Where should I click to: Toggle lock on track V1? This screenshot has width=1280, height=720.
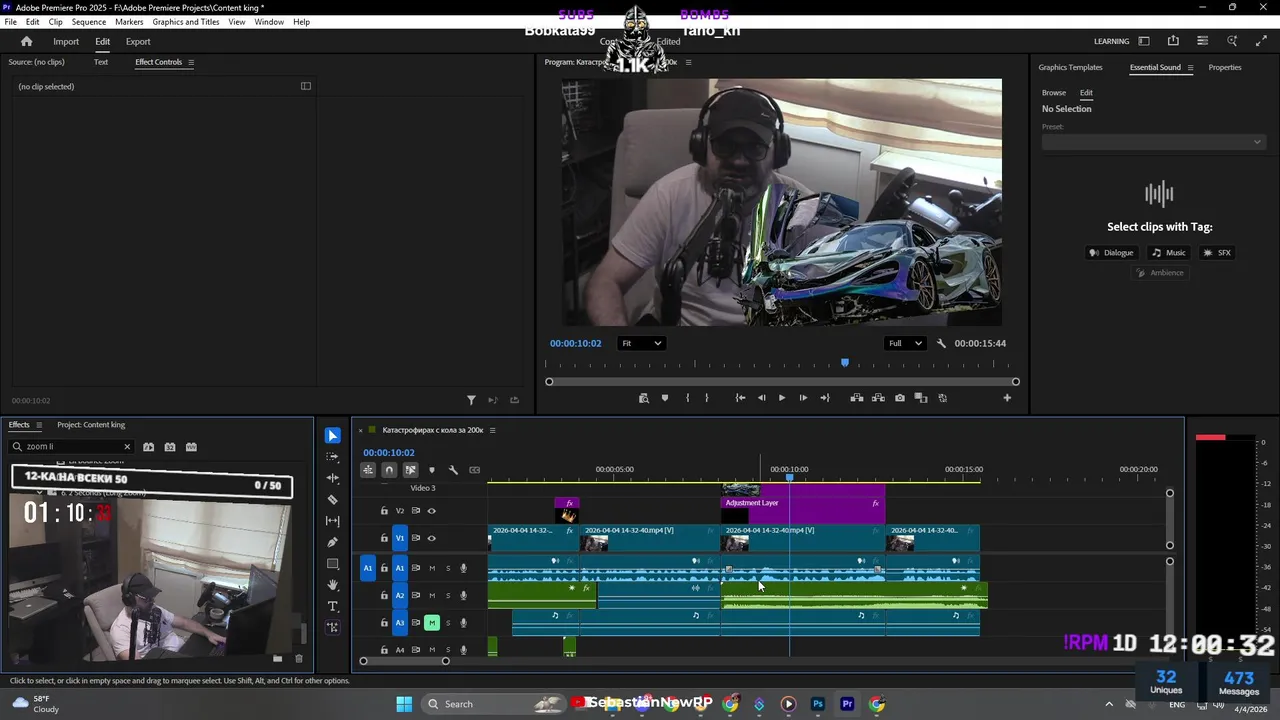[384, 538]
